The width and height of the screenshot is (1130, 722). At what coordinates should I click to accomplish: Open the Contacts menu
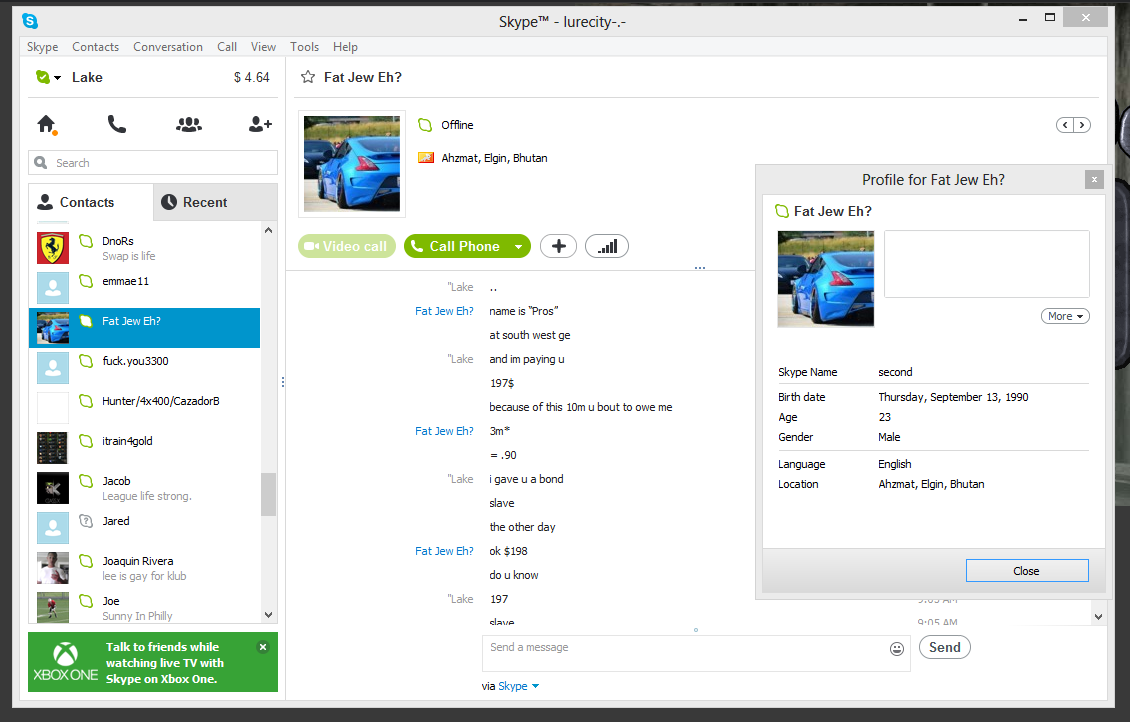click(95, 47)
